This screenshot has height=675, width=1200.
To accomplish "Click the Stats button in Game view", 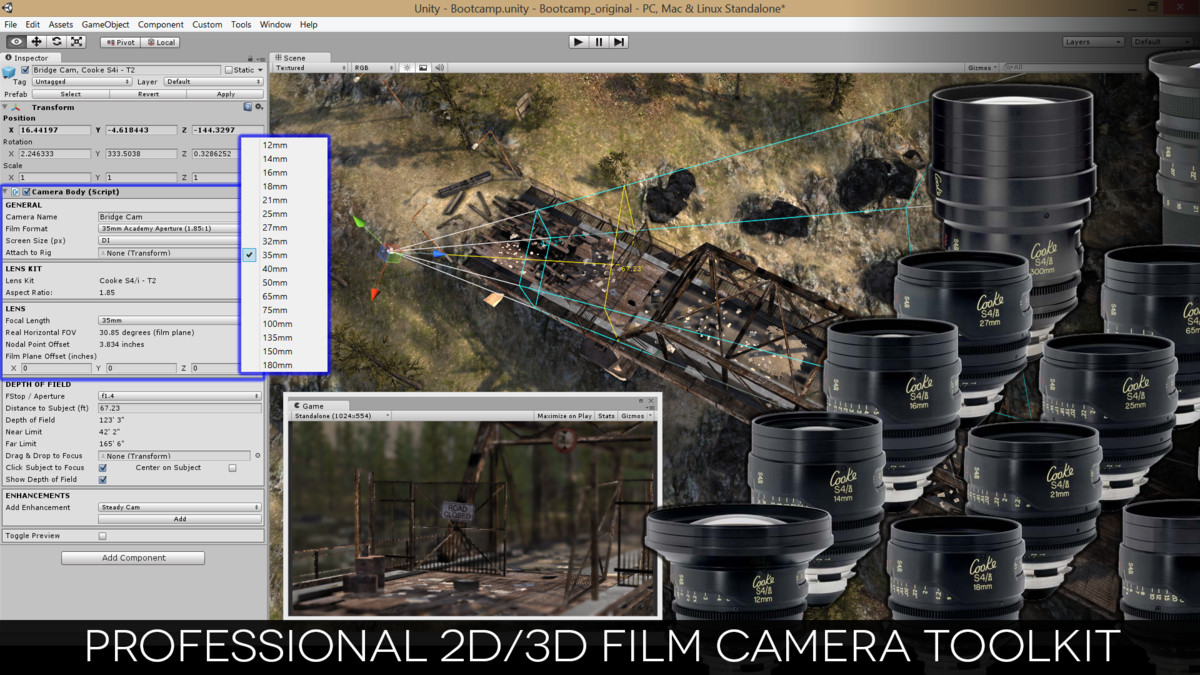I will pos(607,416).
